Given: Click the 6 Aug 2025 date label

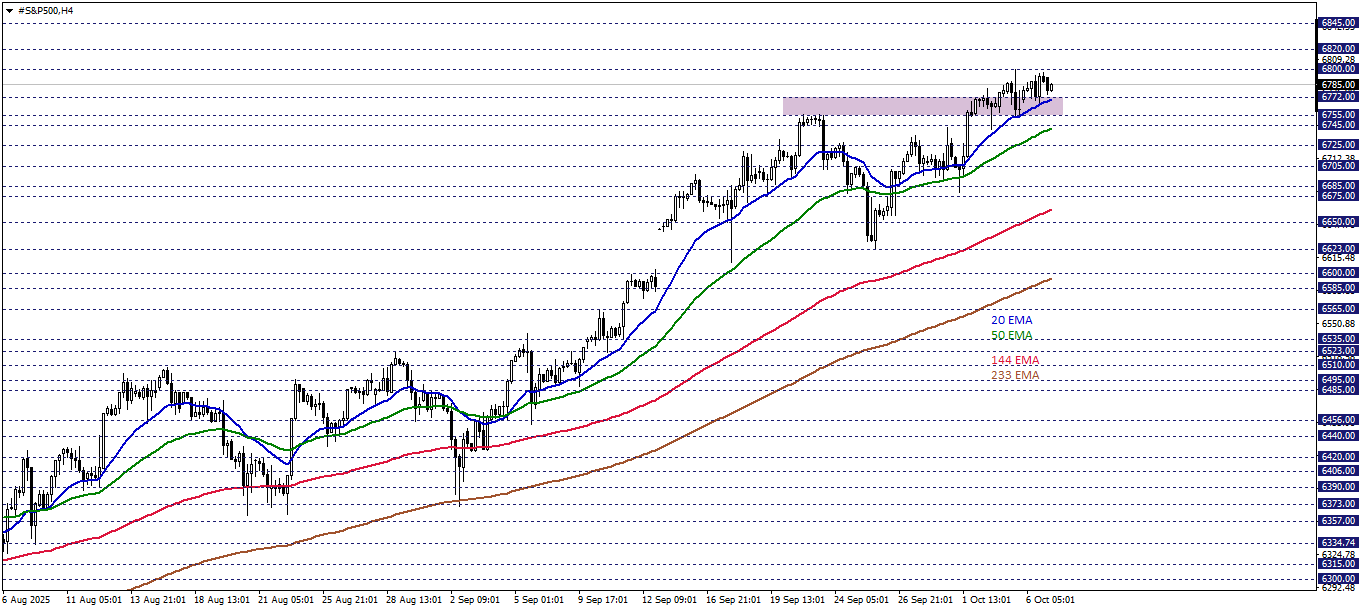Looking at the screenshot, I should tap(26, 600).
